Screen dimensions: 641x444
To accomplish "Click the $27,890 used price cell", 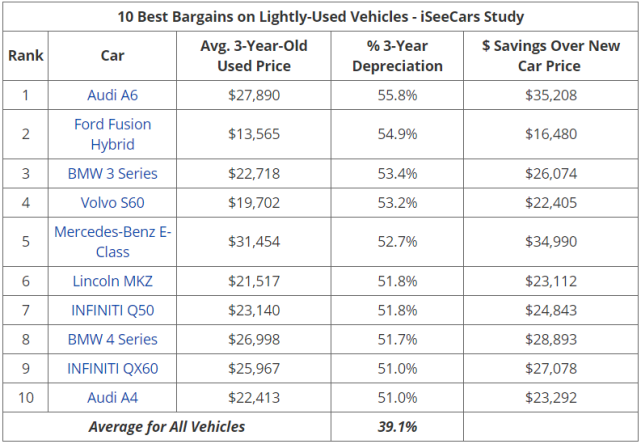I will point(254,95).
